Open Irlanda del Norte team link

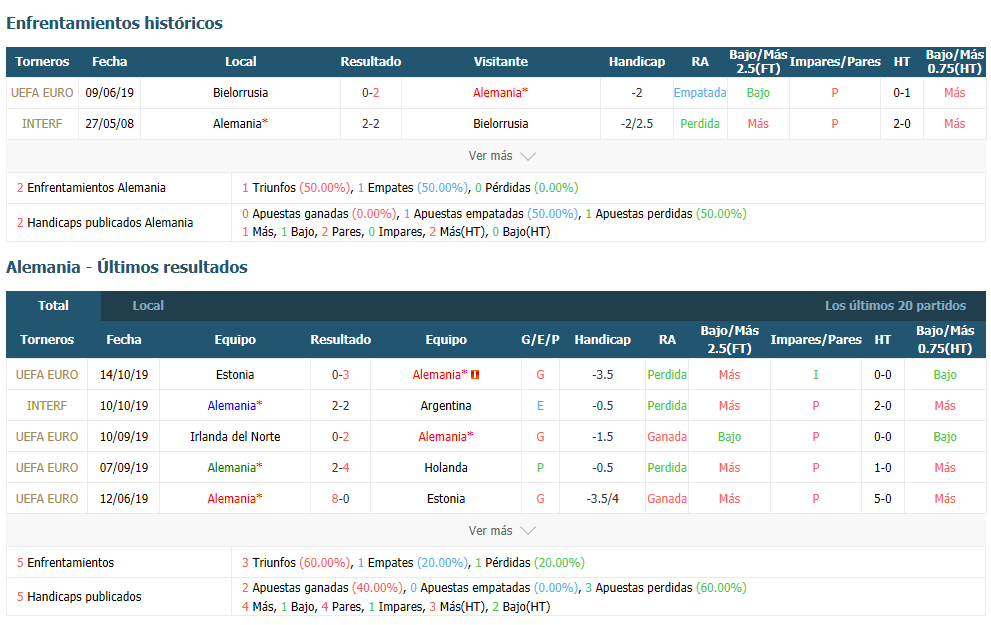234,437
